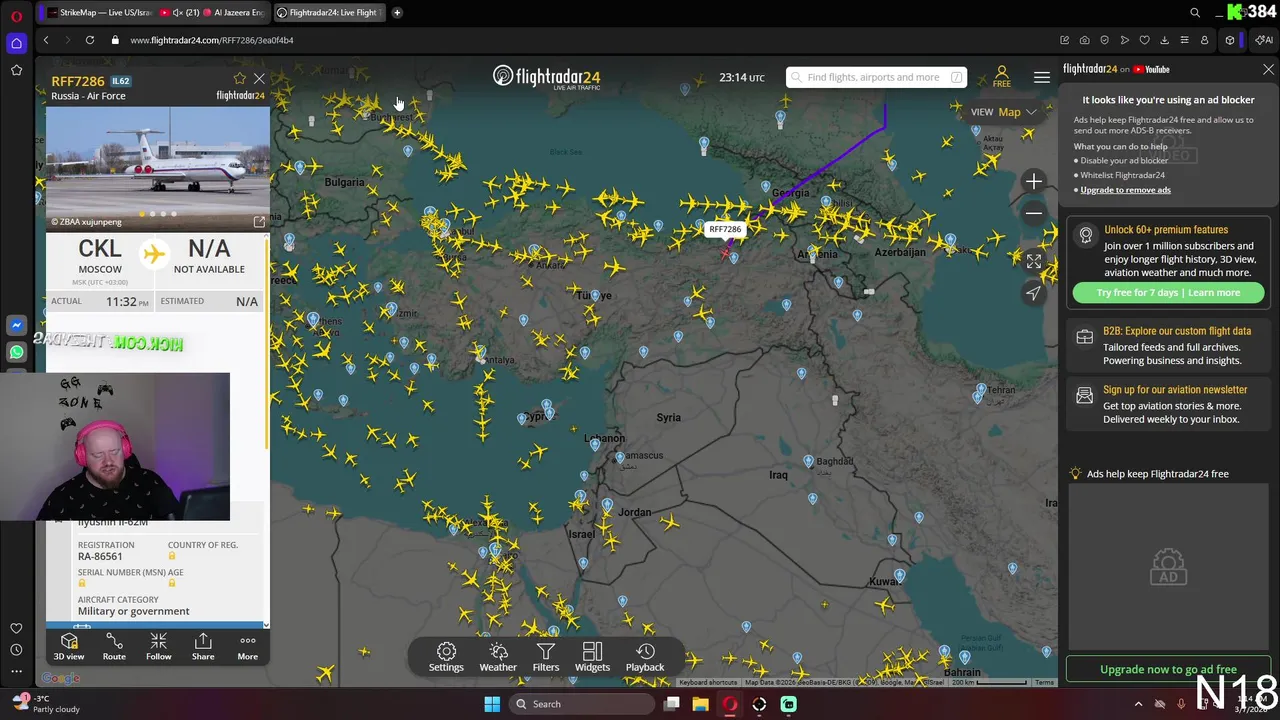
Task: Open Windows Start menu
Action: 492,704
